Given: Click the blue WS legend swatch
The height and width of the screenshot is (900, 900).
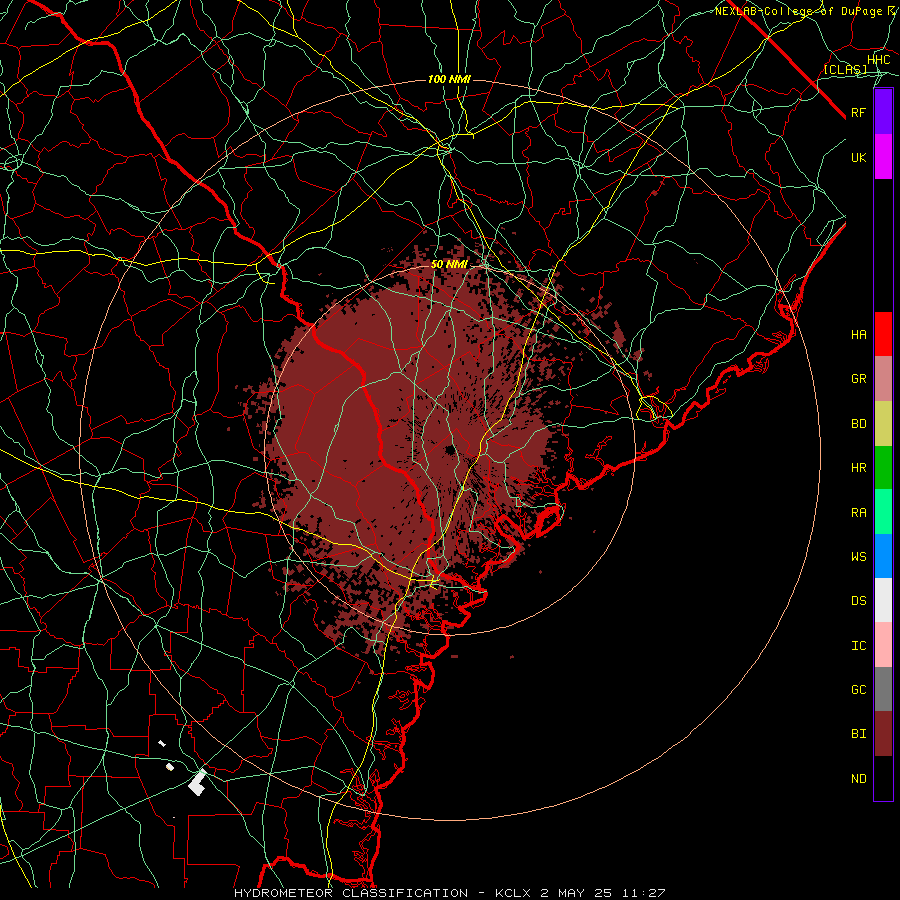Looking at the screenshot, I should 883,556.
